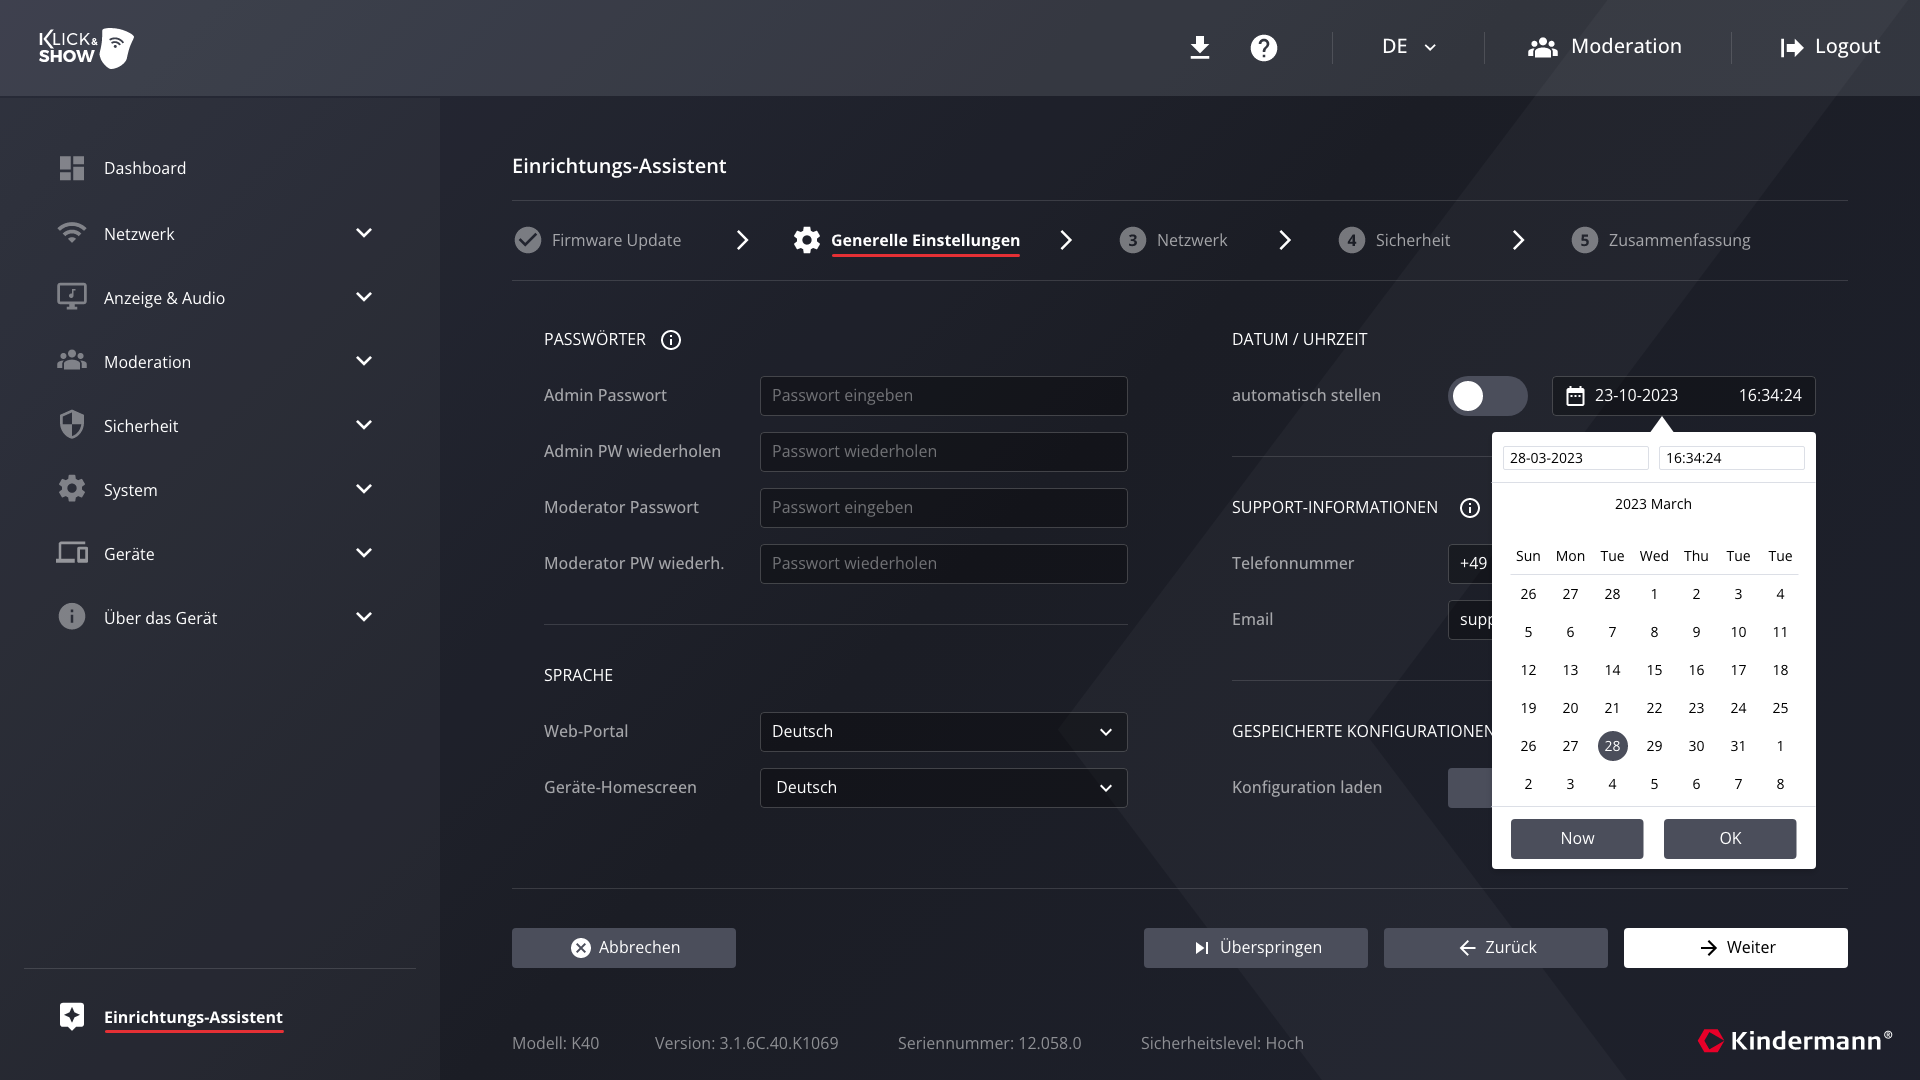Image resolution: width=1920 pixels, height=1080 pixels.
Task: Confirm date picker with OK button
Action: (x=1730, y=839)
